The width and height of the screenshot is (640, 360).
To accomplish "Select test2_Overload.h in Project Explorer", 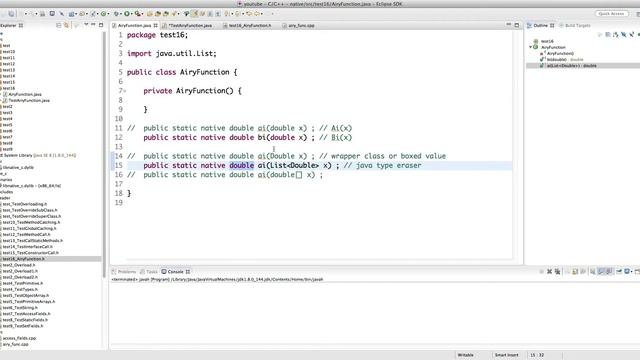I will (20, 265).
